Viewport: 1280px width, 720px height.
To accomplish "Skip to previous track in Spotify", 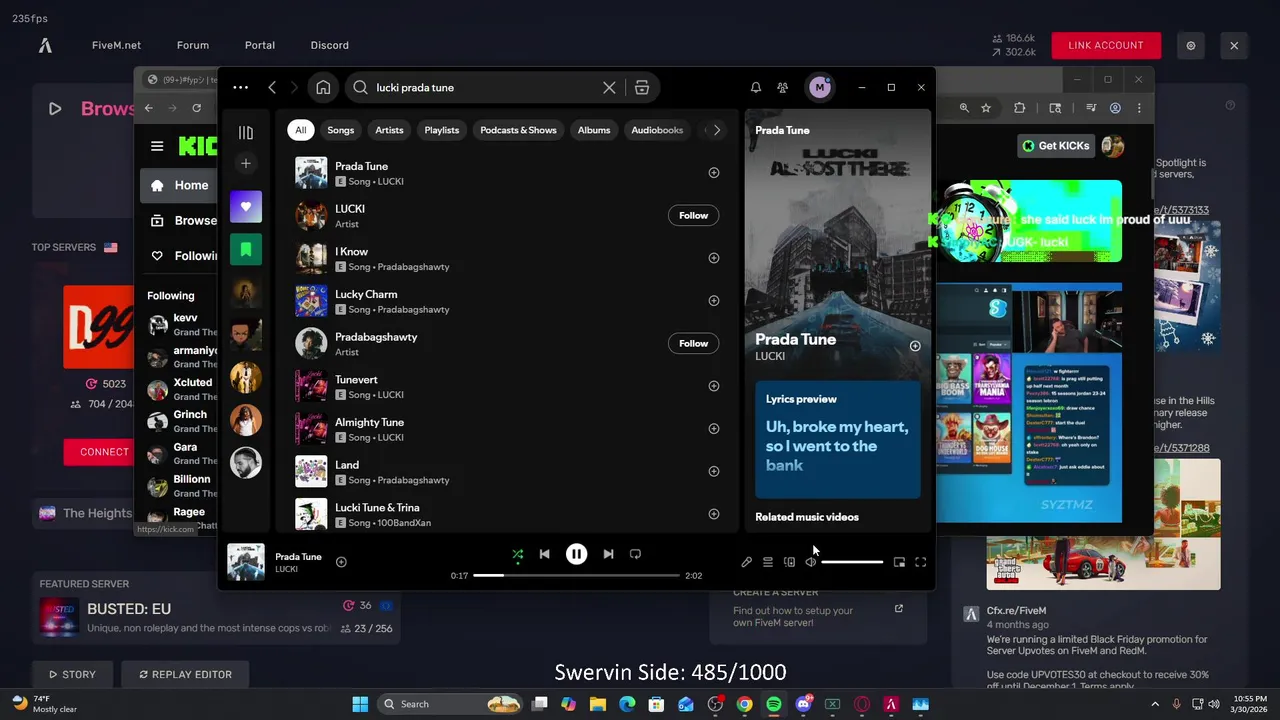I will pos(544,554).
